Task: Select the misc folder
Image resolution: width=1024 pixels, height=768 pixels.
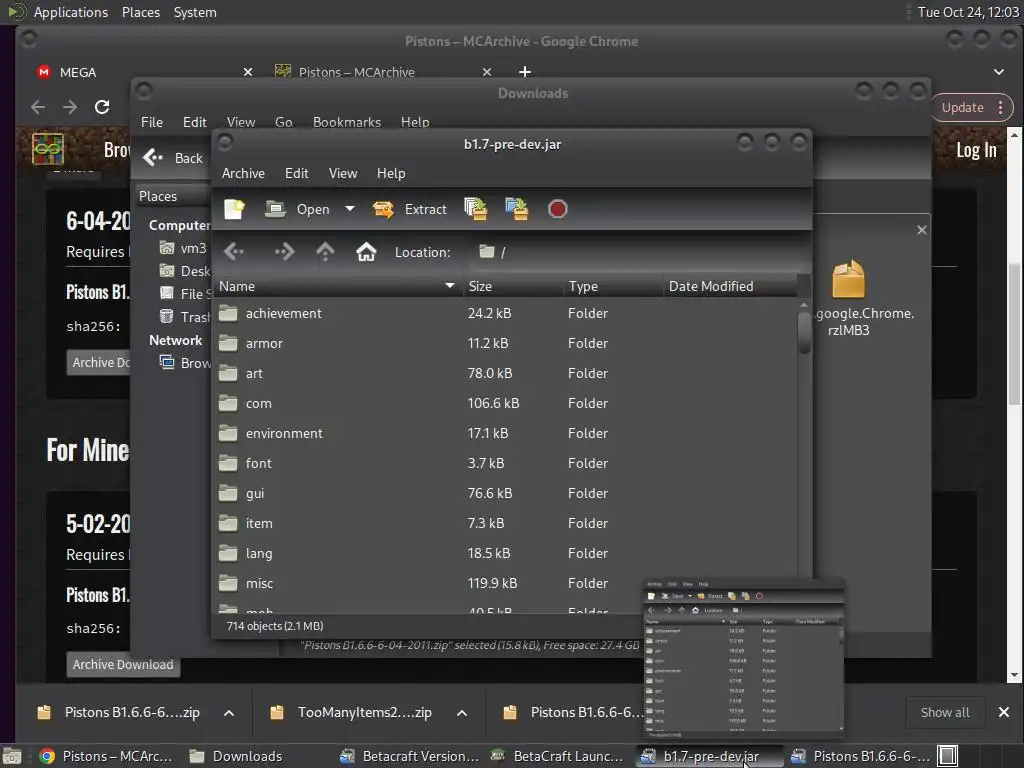Action: (x=505, y=584)
